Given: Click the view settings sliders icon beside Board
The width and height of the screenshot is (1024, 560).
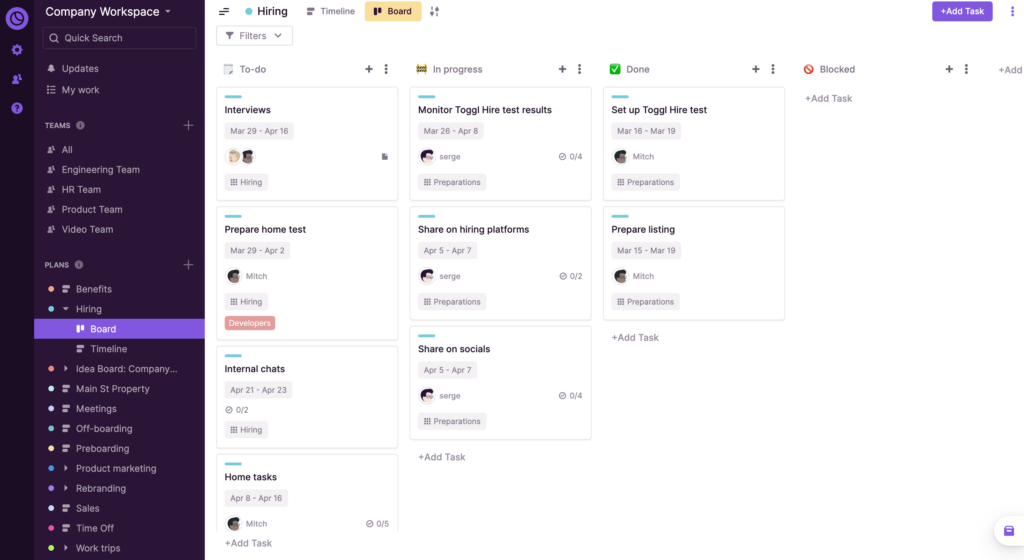Looking at the screenshot, I should click(x=434, y=12).
